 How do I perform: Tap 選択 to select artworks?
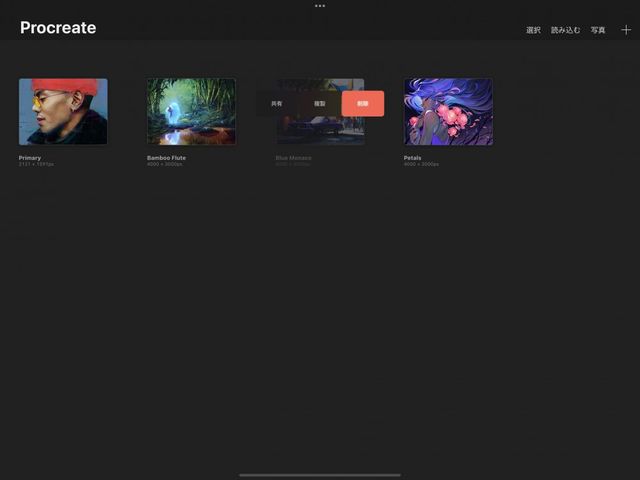(533, 30)
